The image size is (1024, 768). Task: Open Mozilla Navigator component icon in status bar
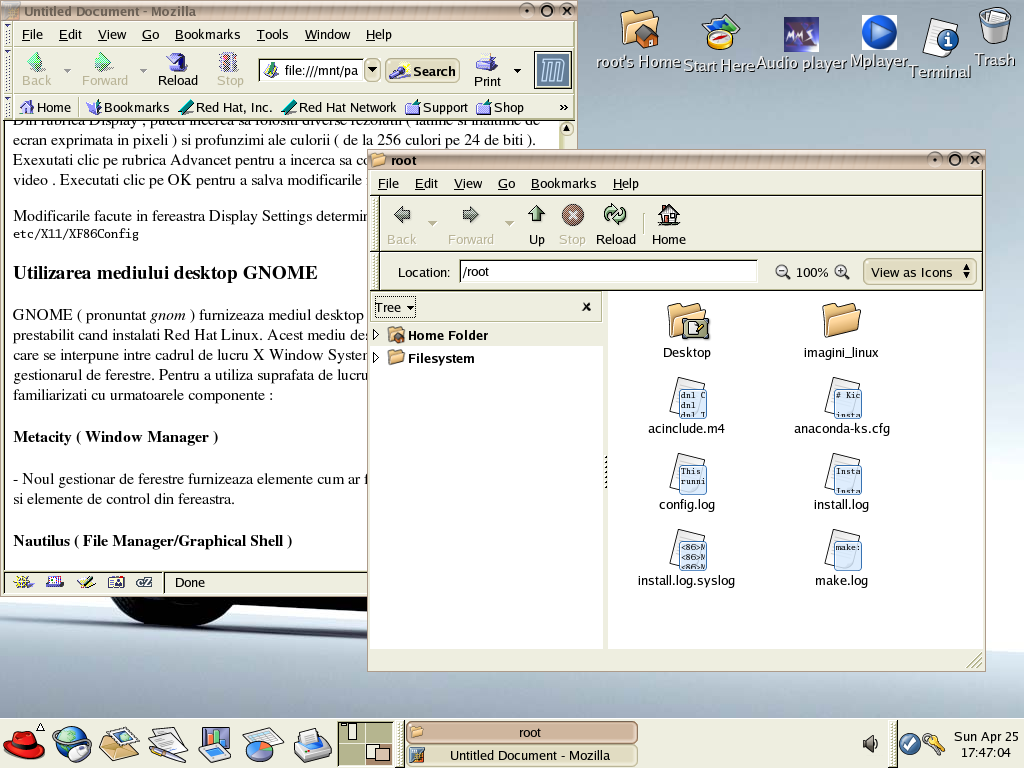(x=23, y=582)
